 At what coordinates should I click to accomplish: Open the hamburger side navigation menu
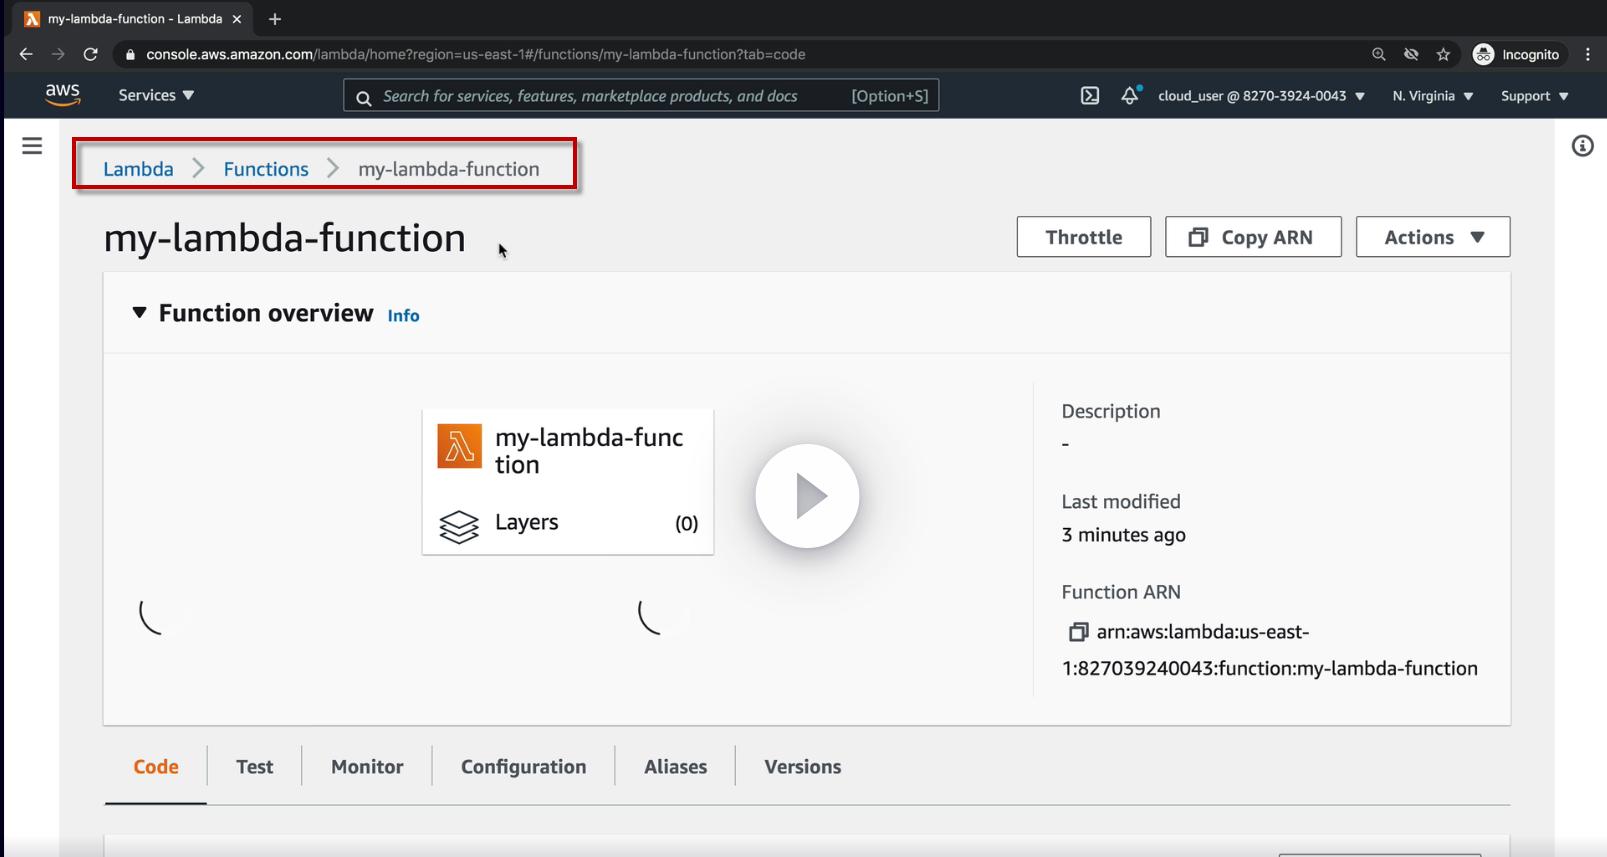[x=32, y=146]
